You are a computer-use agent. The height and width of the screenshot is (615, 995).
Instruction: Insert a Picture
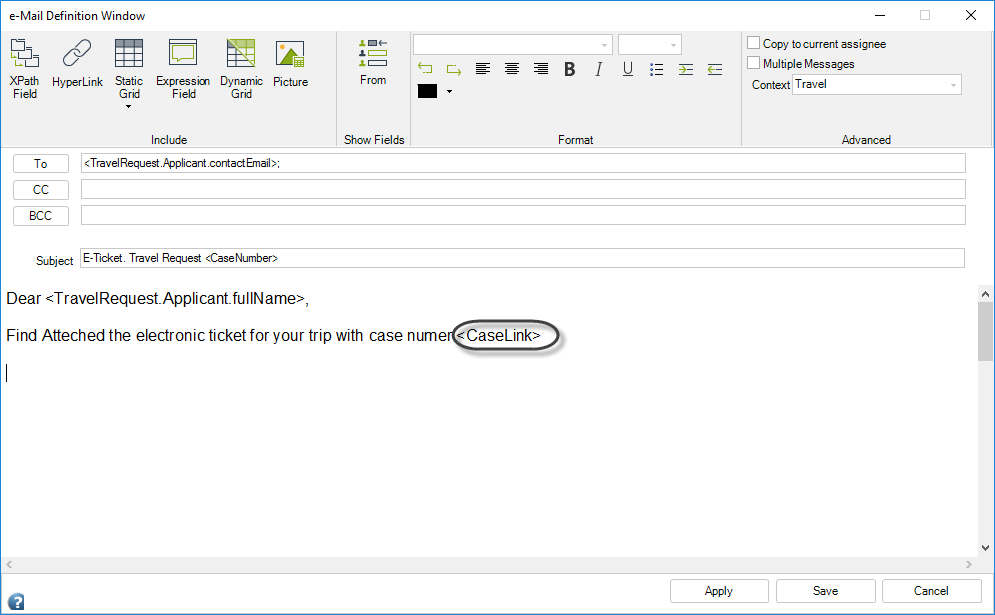(291, 63)
